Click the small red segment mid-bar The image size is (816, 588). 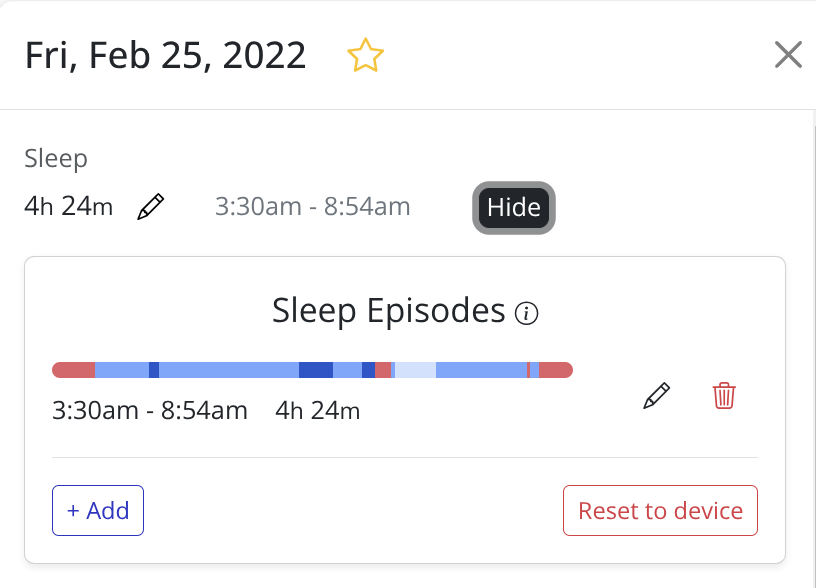tap(383, 370)
